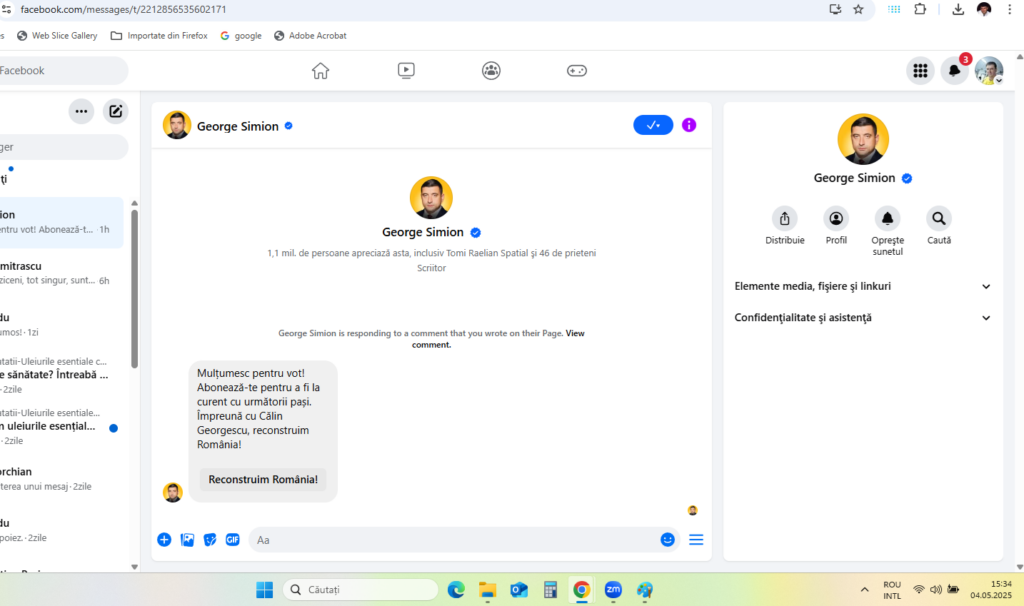Click the Caută search icon in info panel
The height and width of the screenshot is (606, 1024).
(938, 219)
